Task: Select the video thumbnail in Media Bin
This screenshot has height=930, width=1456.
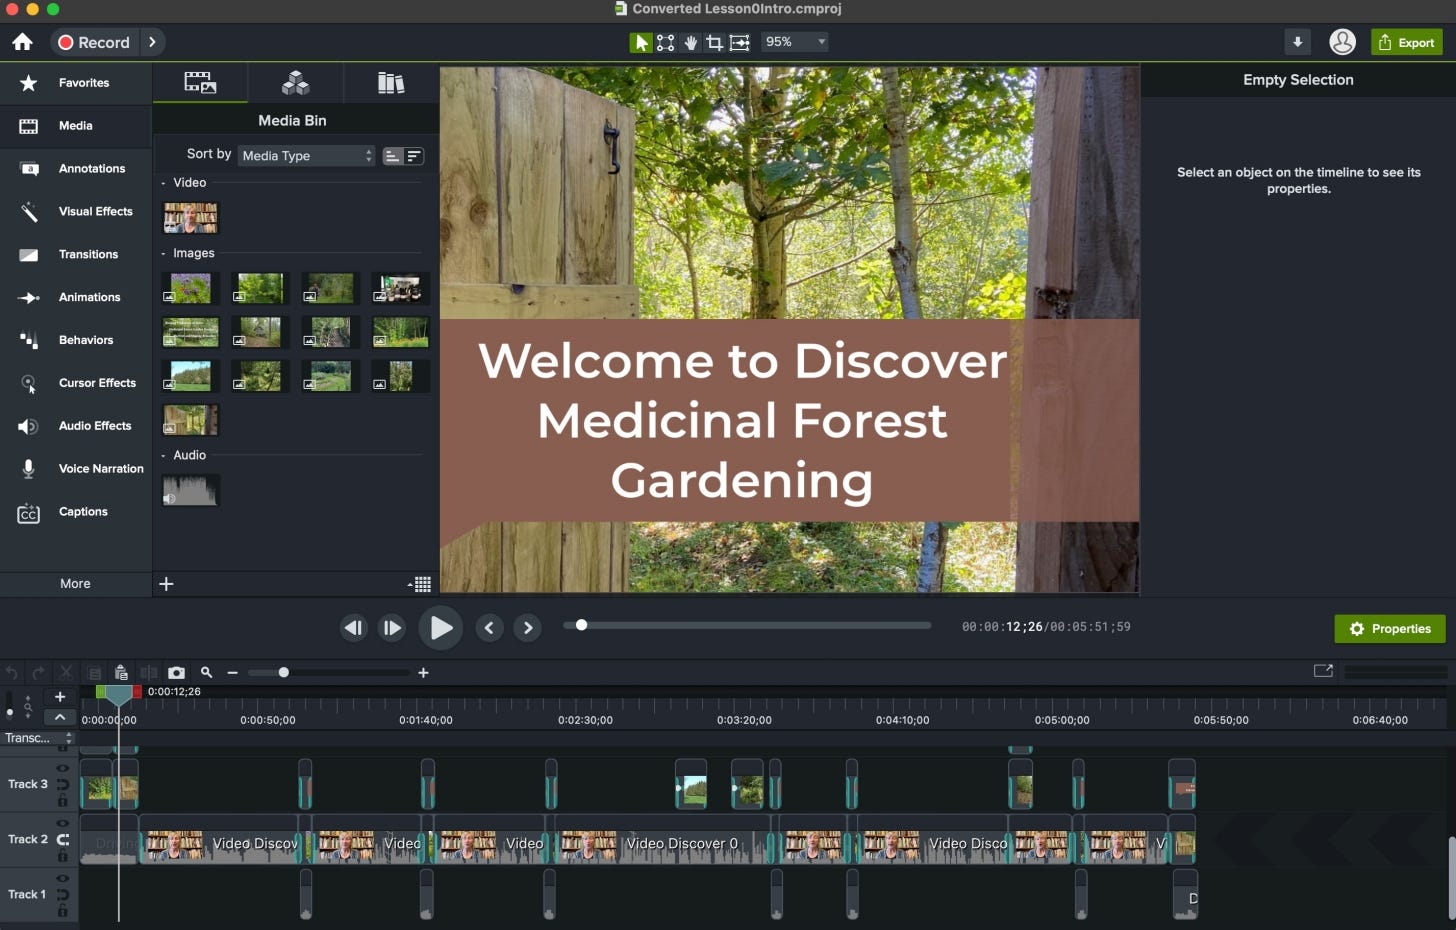Action: [x=190, y=217]
